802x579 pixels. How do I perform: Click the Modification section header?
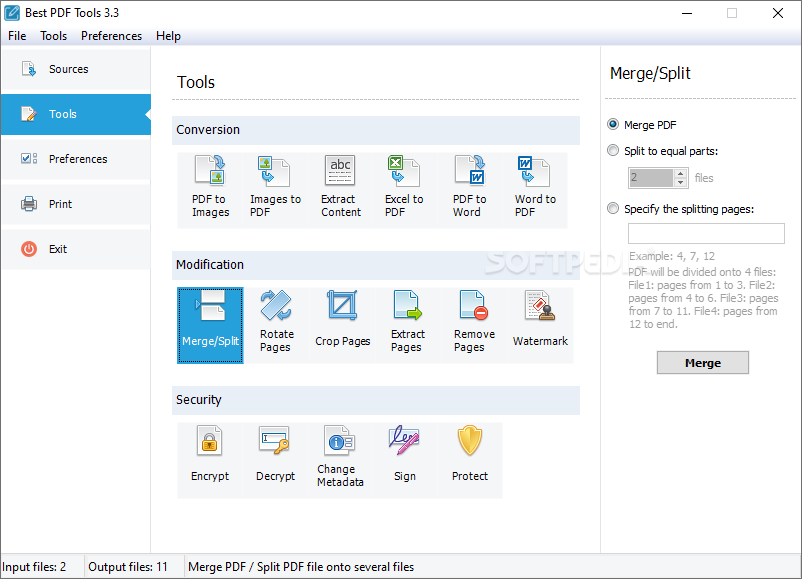click(376, 265)
